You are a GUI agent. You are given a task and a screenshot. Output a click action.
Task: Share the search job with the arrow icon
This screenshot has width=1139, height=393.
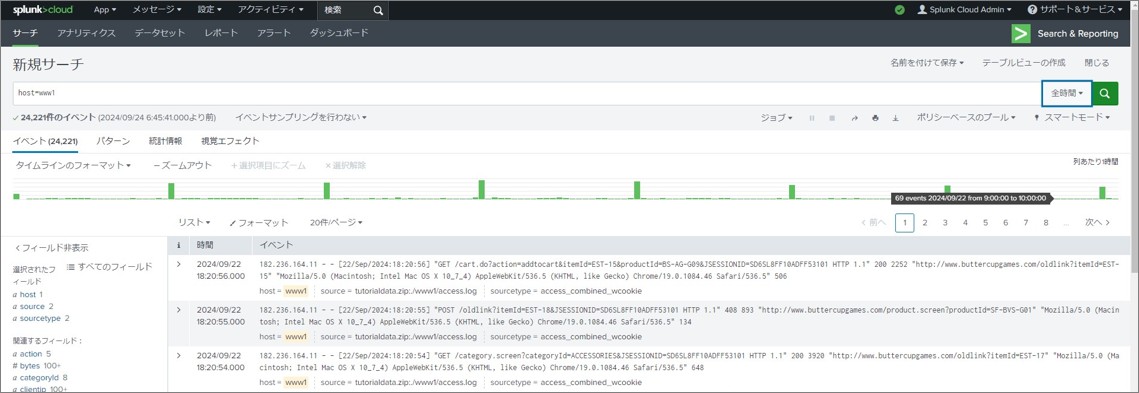click(854, 118)
